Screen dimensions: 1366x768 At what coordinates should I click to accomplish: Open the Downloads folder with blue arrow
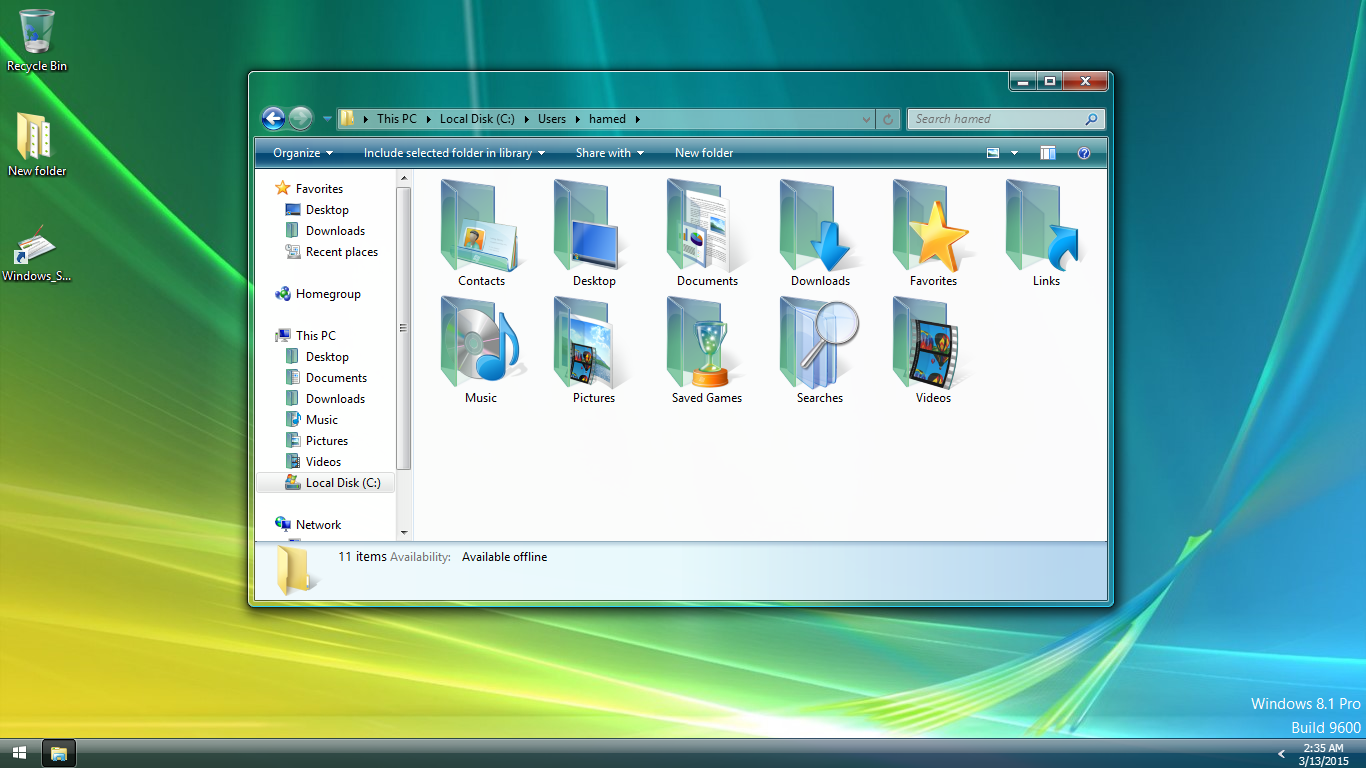(820, 232)
